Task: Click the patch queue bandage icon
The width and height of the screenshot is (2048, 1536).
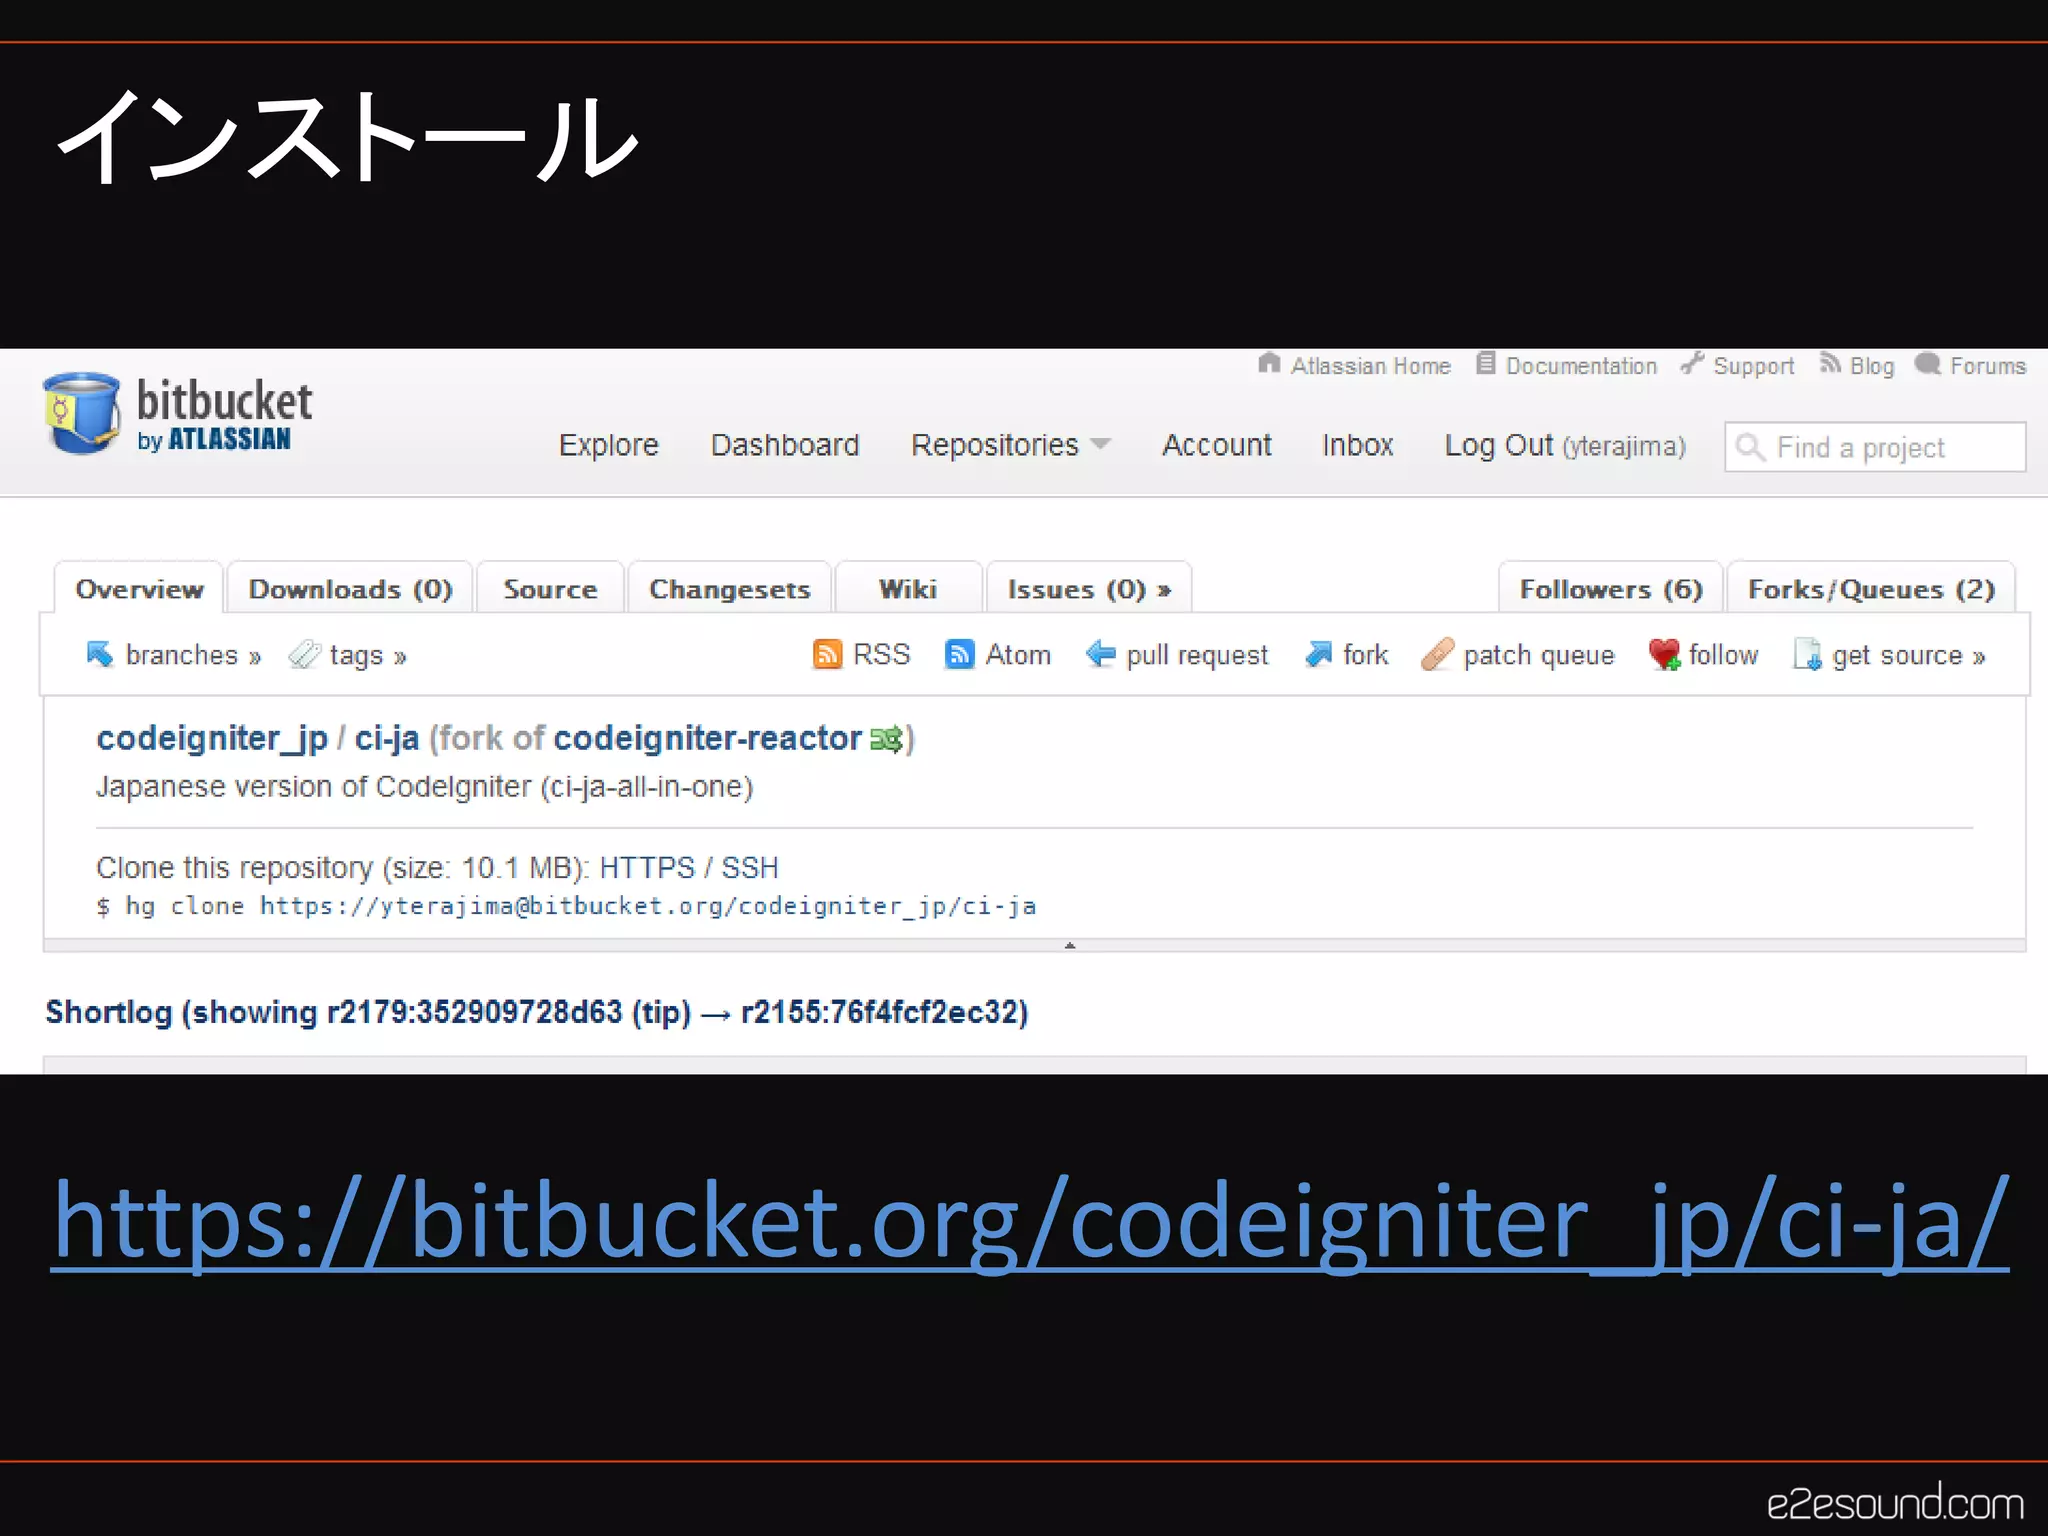Action: pyautogui.click(x=1437, y=654)
